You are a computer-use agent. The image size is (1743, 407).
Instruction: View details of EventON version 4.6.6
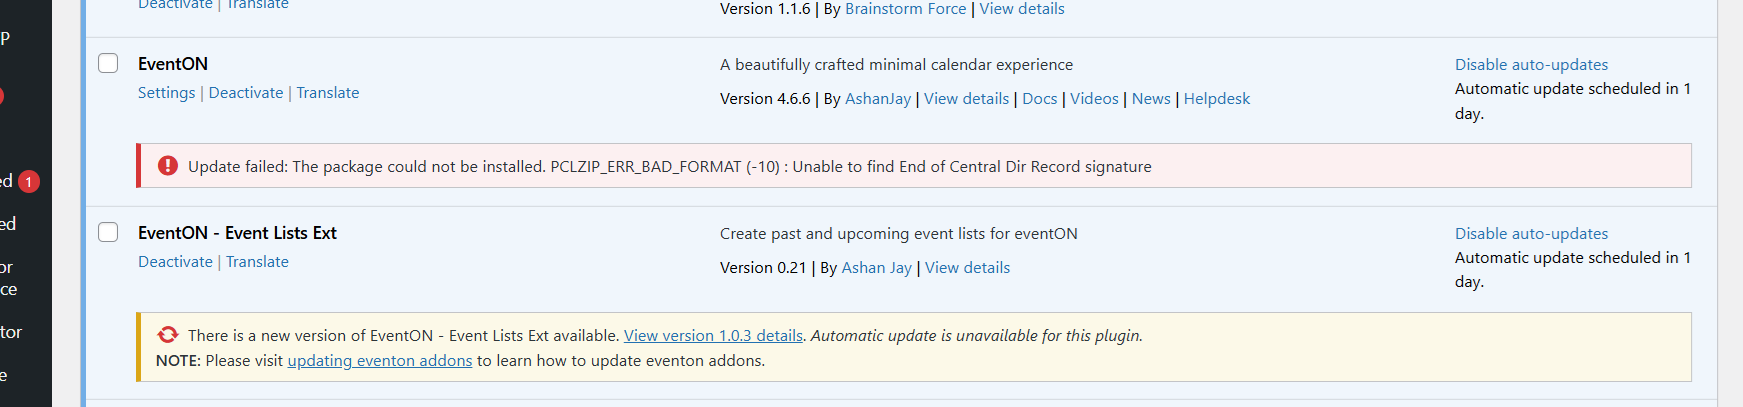[x=966, y=99]
